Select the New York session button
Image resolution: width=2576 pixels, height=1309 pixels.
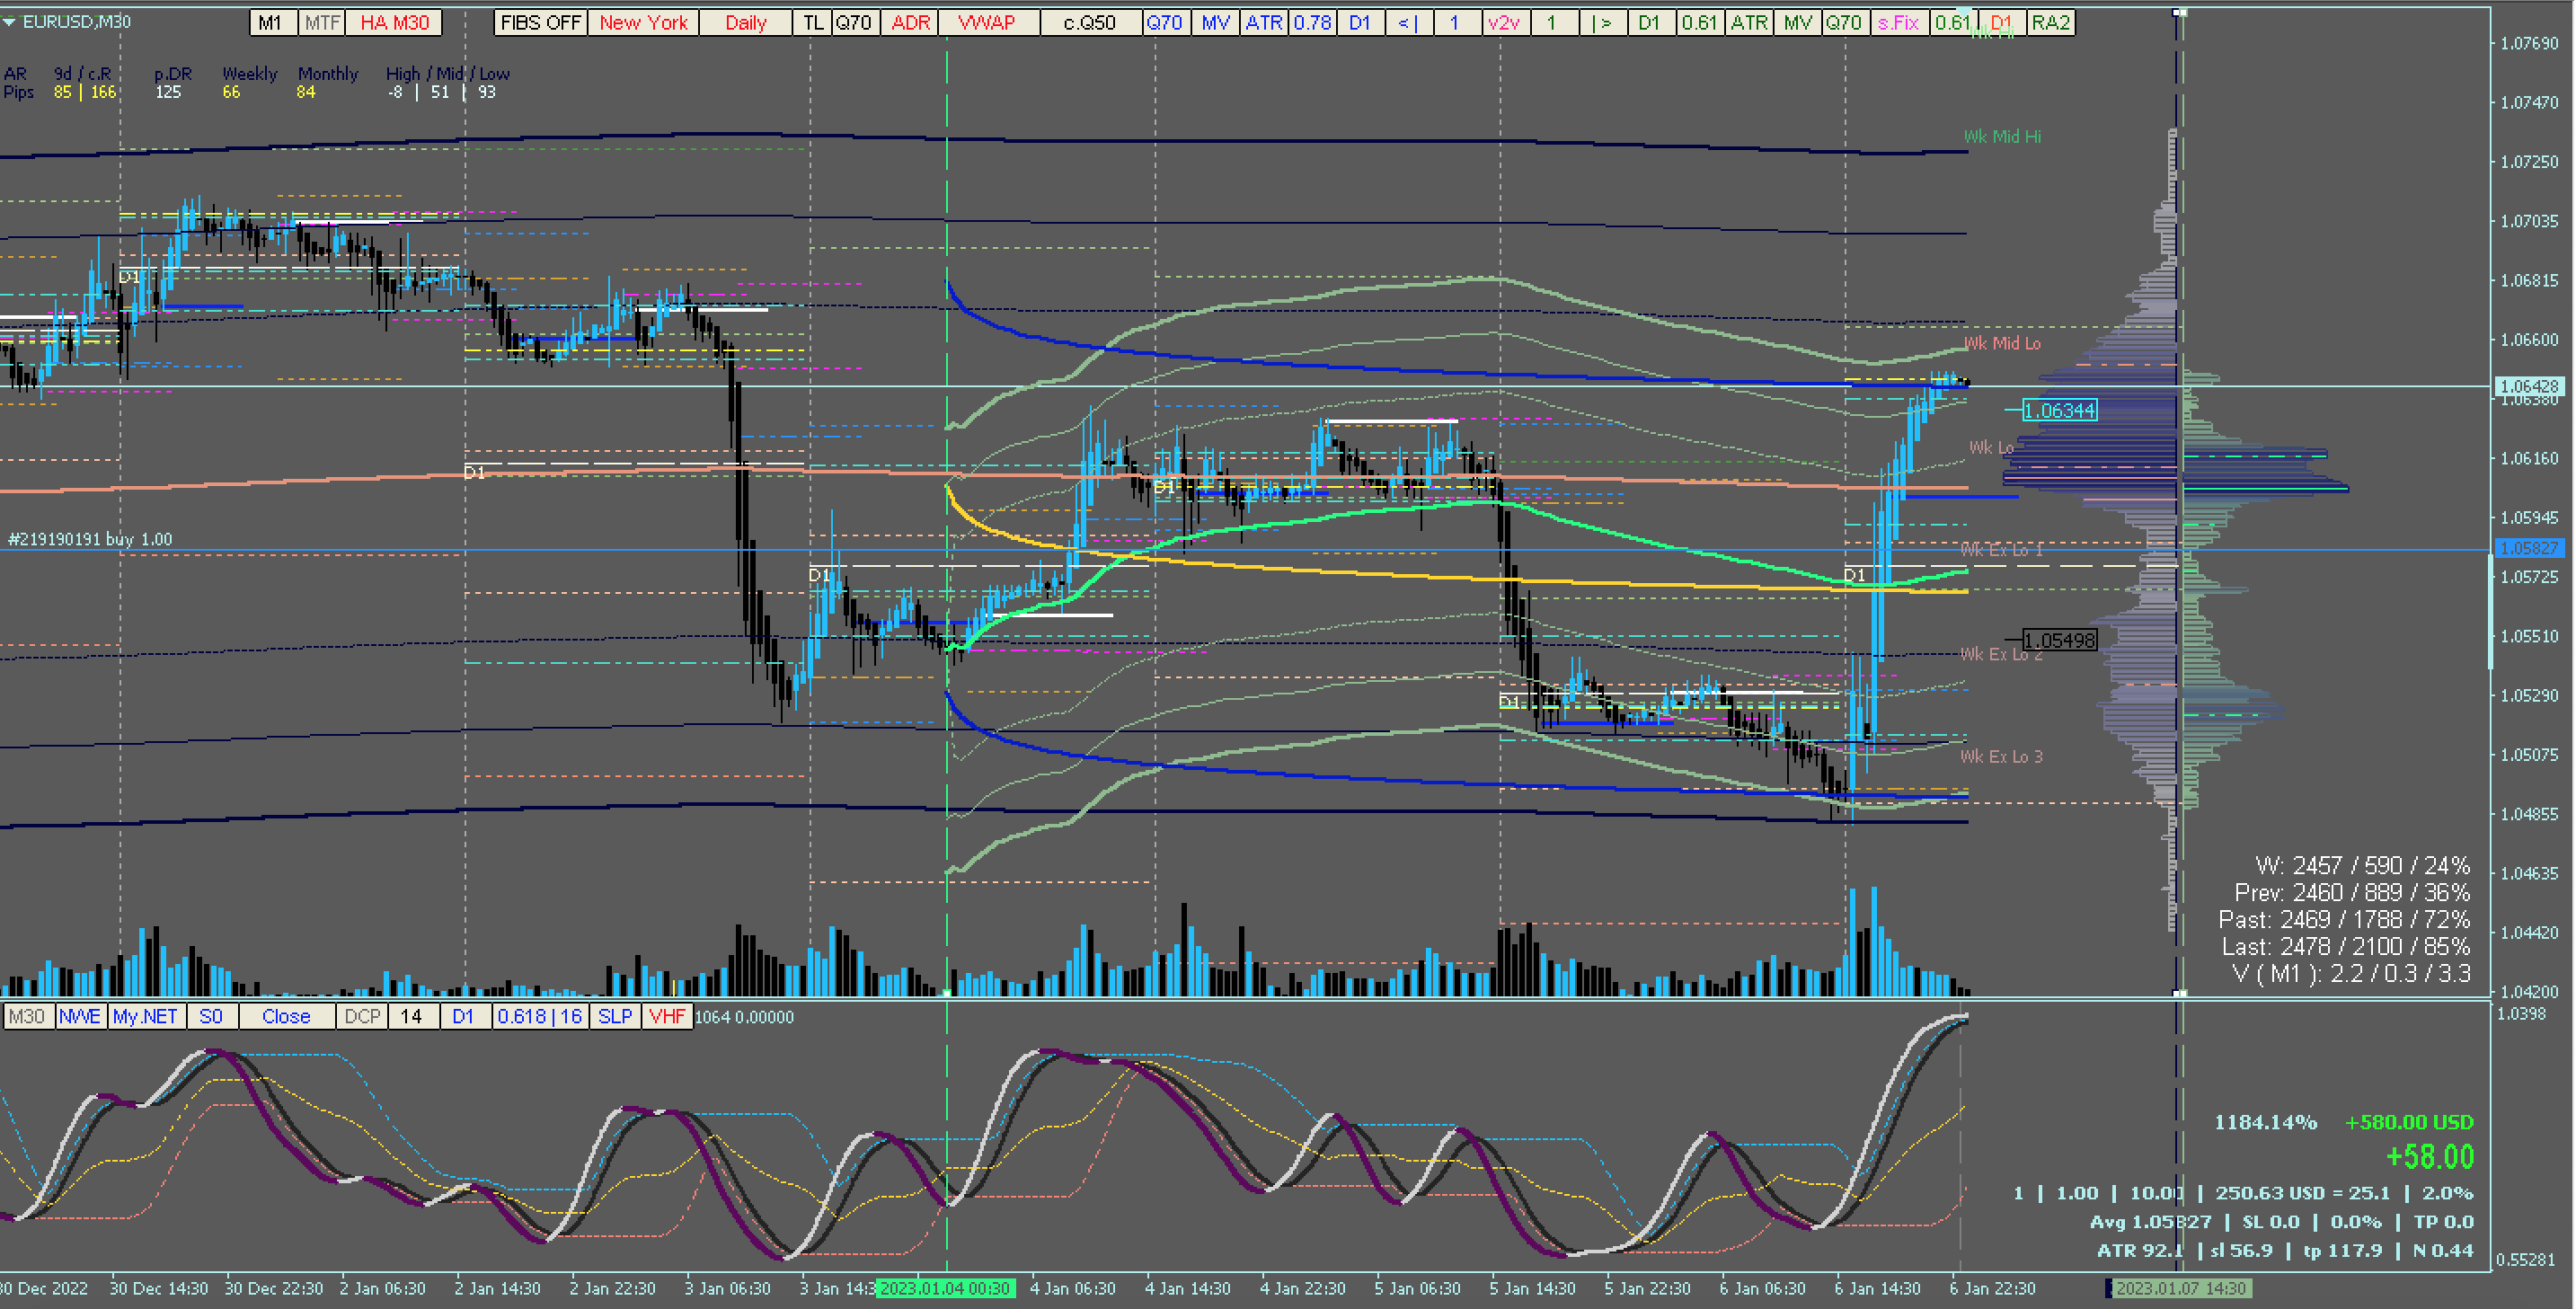(643, 22)
